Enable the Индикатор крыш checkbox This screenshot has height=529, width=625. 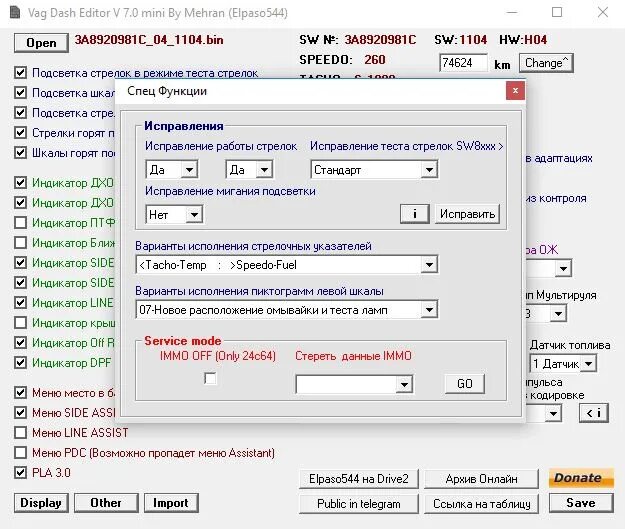click(20, 323)
